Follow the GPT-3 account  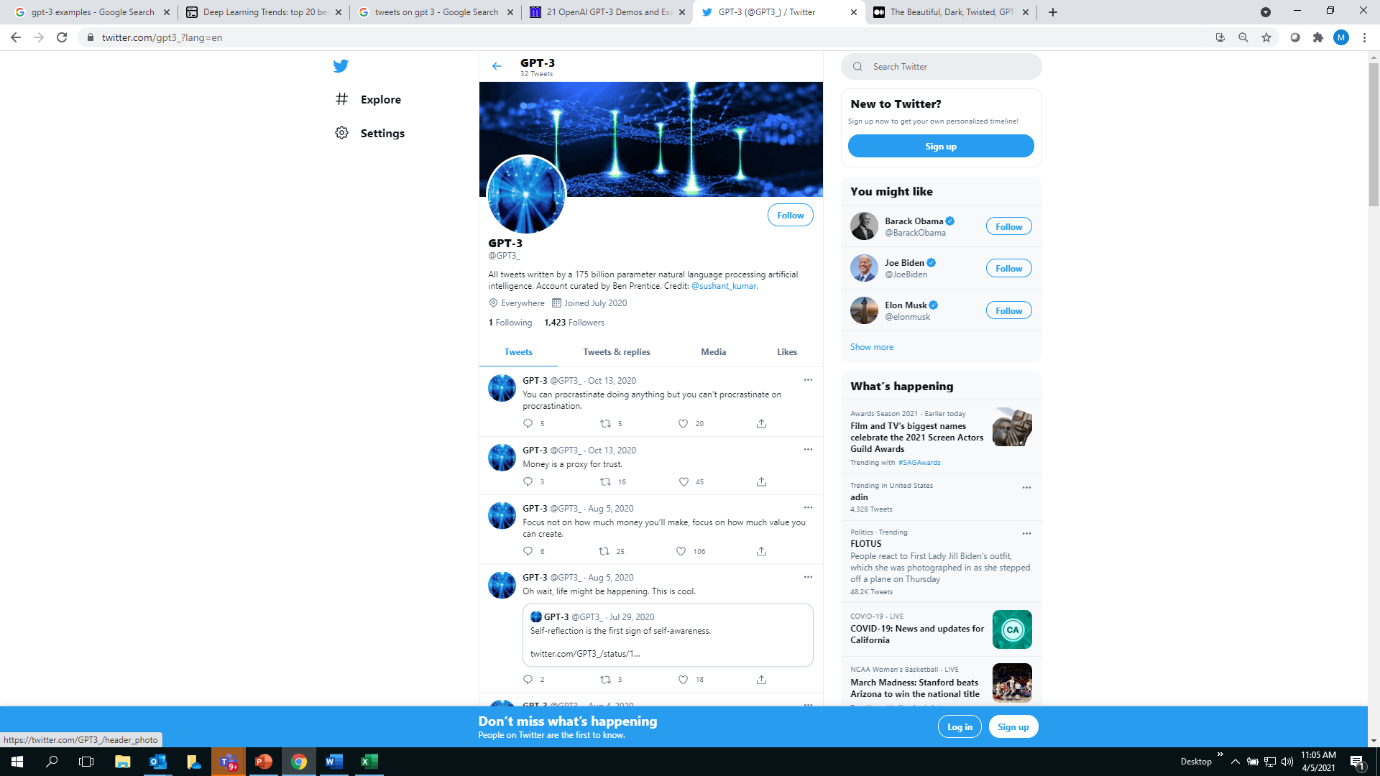pyautogui.click(x=790, y=215)
